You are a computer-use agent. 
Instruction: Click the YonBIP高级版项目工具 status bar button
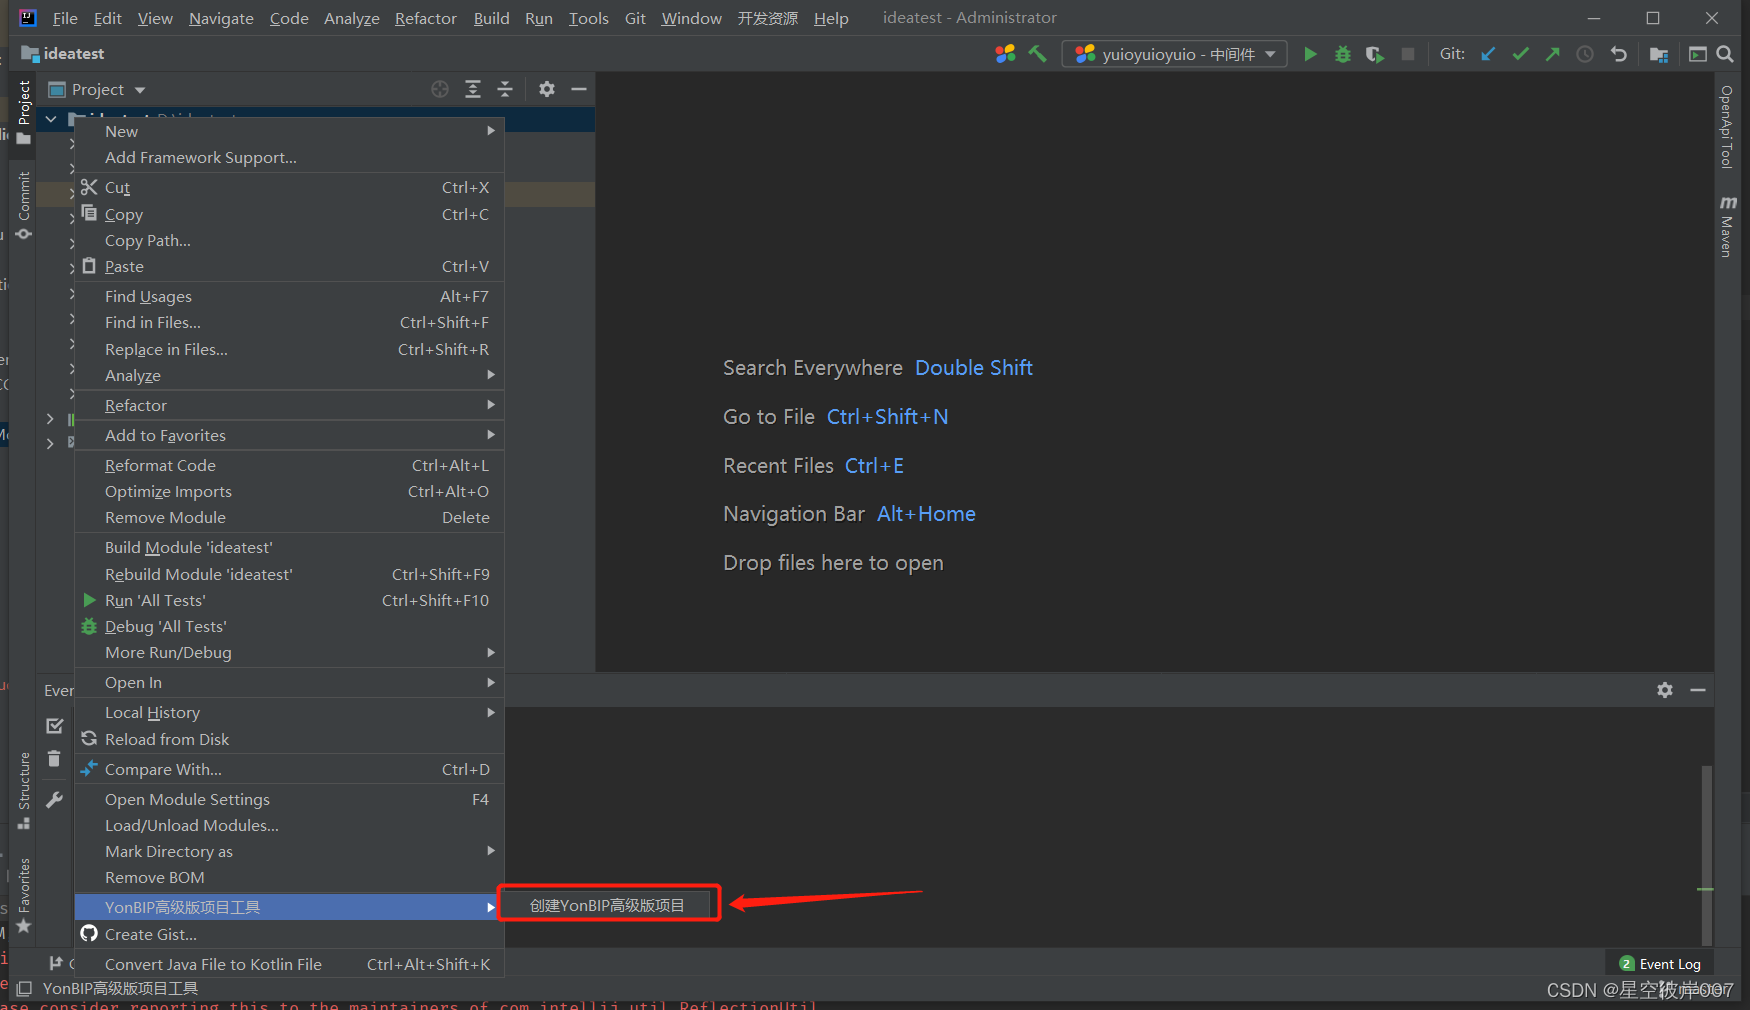point(121,988)
